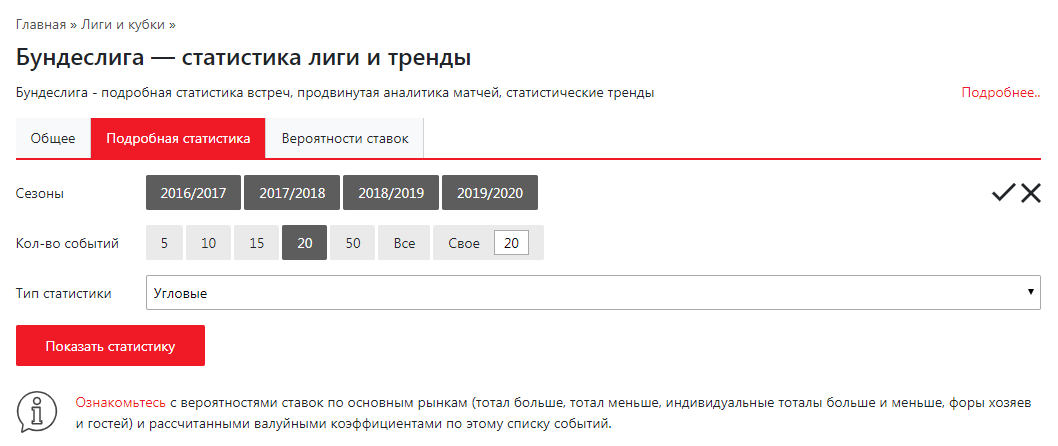Toggle the 2017/2018 season button
Viewport: 1058px width, 446px height.
[x=292, y=193]
